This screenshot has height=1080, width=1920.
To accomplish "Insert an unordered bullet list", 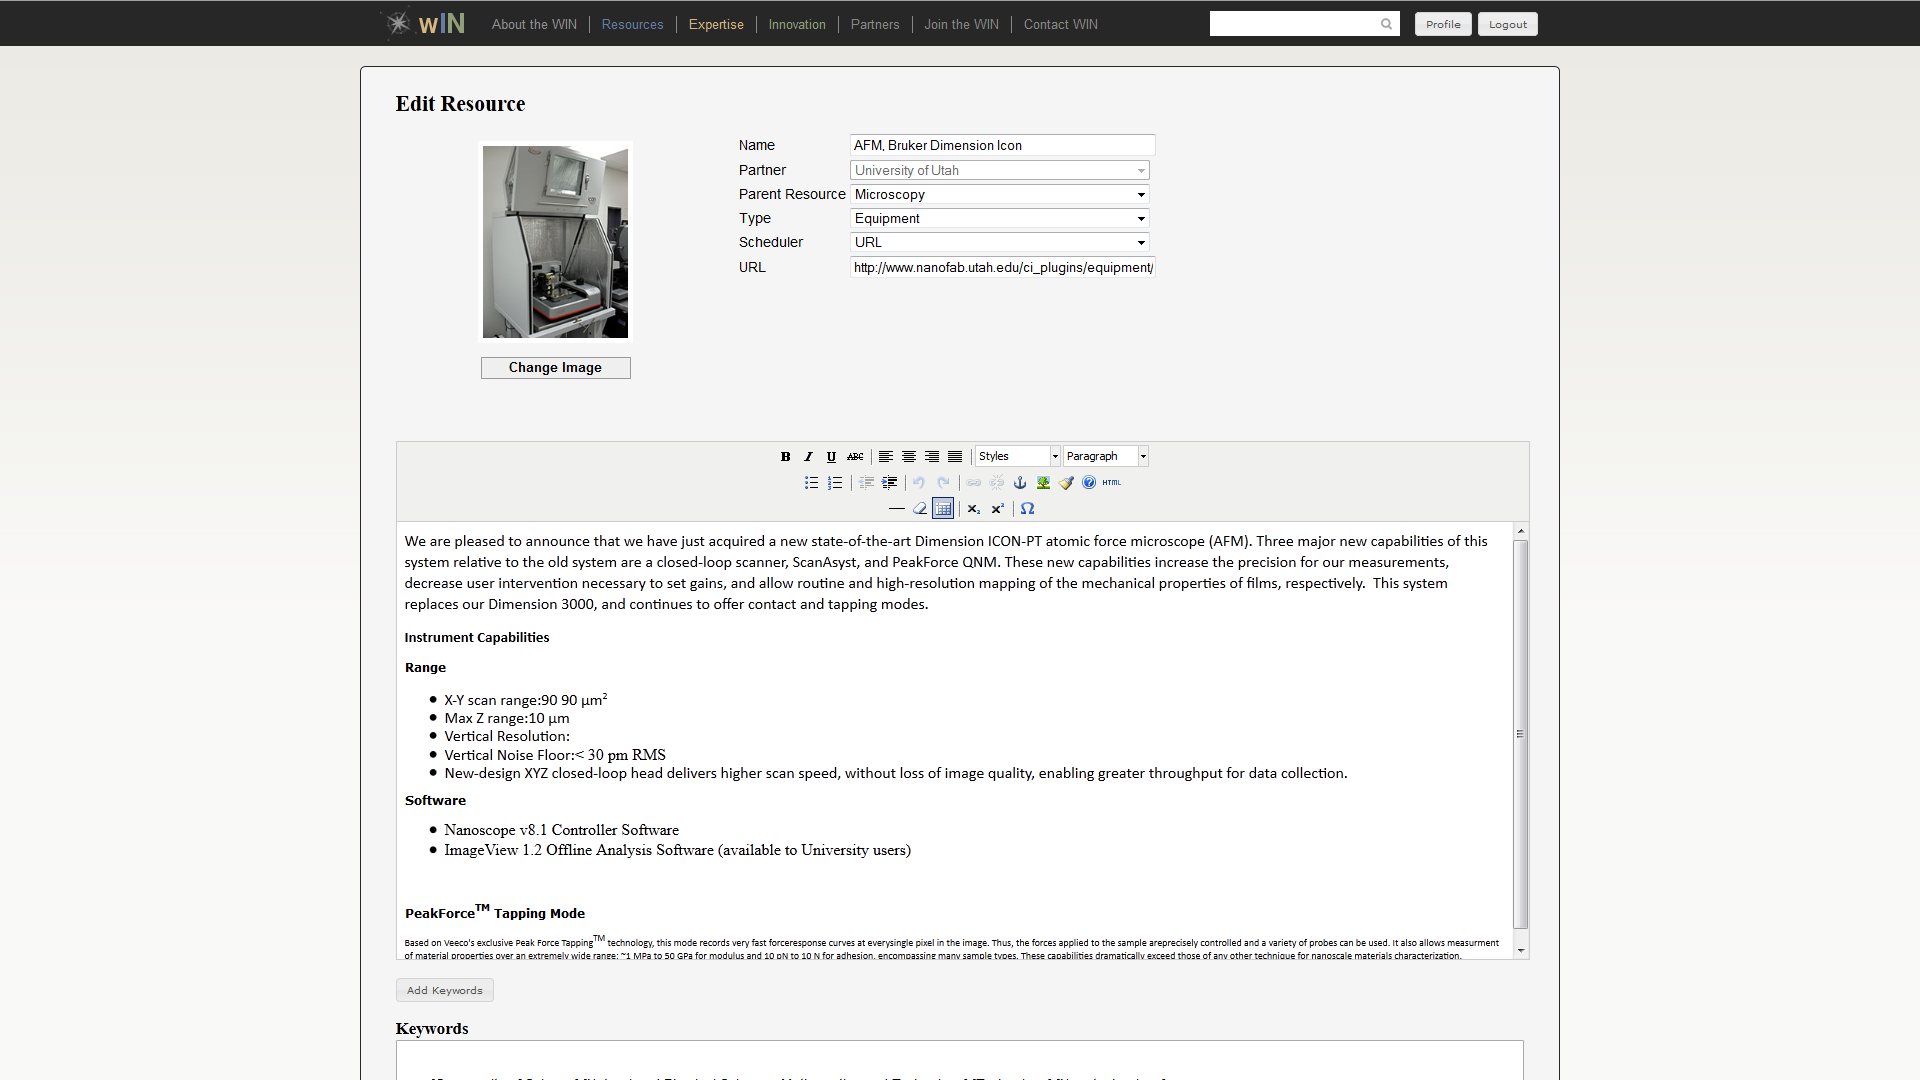I will coord(811,483).
